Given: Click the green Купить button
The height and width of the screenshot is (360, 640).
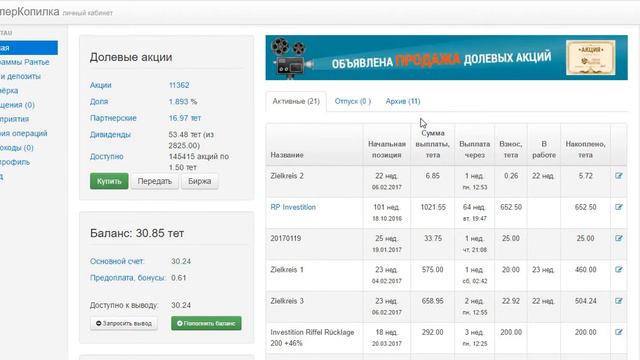Looking at the screenshot, I should click(109, 181).
